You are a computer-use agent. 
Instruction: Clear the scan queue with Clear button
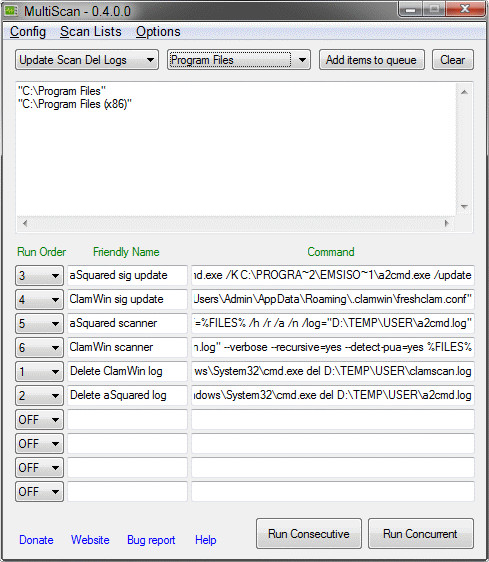(x=452, y=60)
